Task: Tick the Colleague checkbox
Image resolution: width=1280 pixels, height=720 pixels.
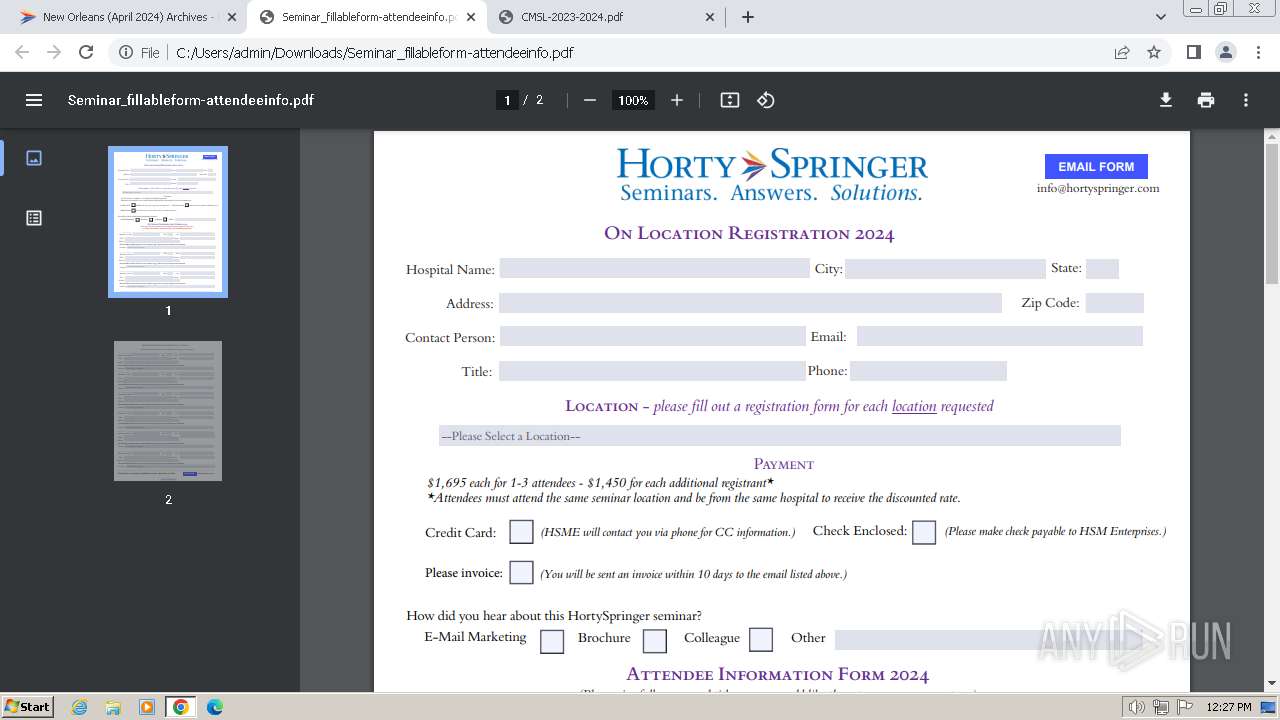Action: coord(761,639)
